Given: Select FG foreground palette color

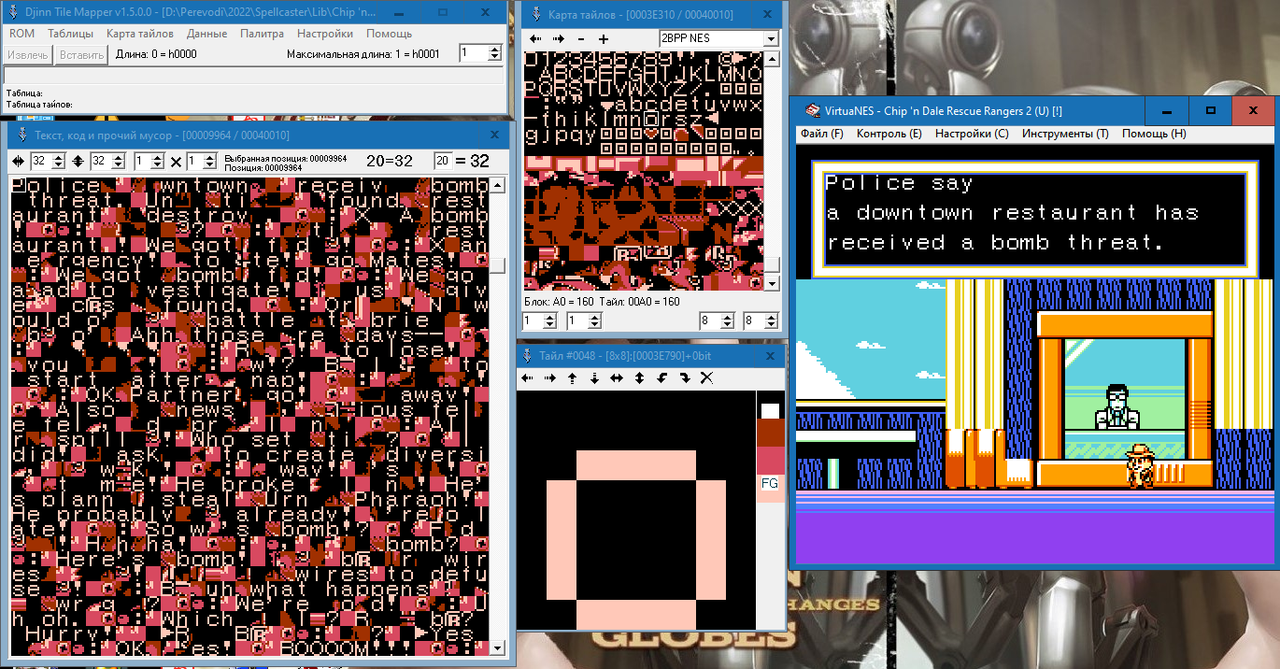Looking at the screenshot, I should [x=770, y=488].
